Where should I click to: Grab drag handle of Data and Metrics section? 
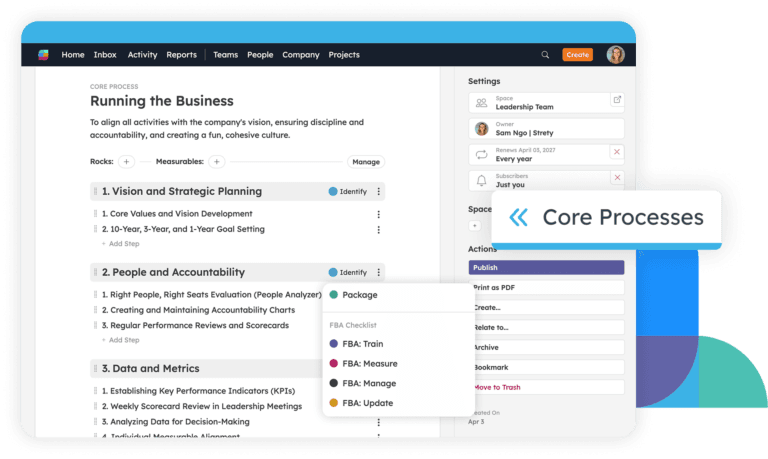click(96, 368)
